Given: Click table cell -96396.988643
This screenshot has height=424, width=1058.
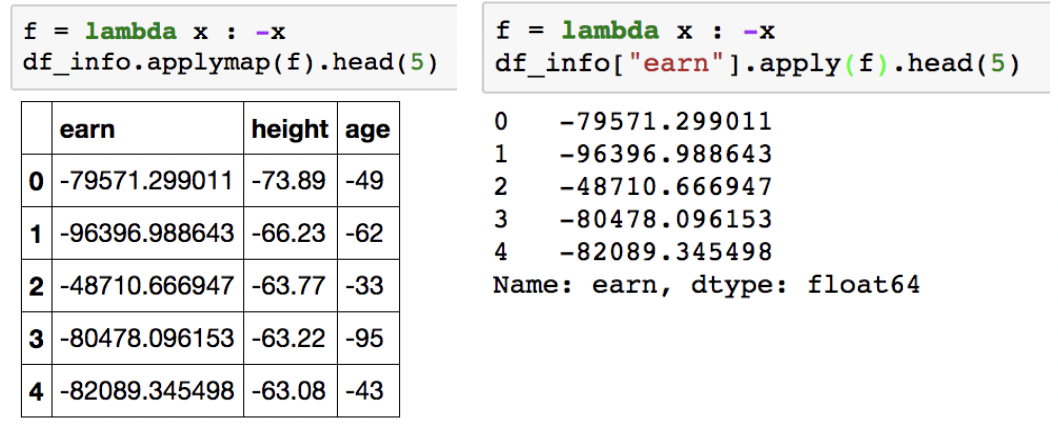Looking at the screenshot, I should 148,234.
